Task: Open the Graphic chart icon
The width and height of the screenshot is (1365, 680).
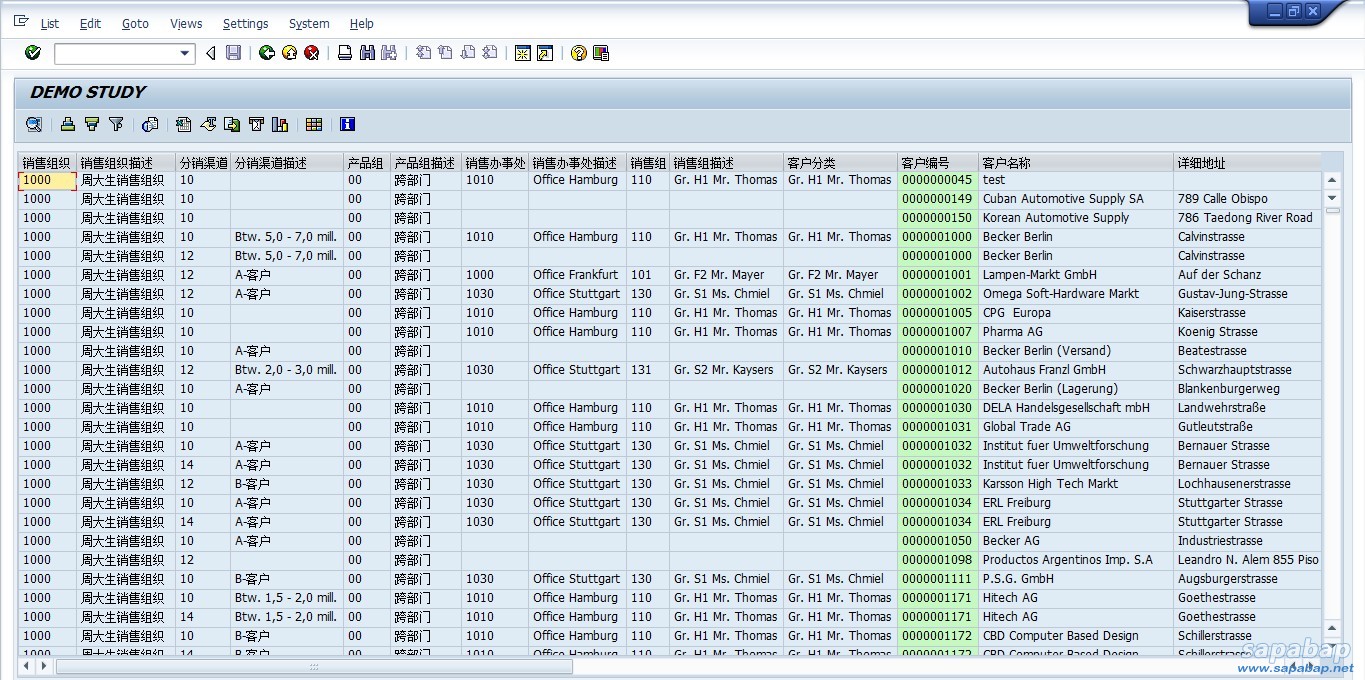Action: pos(280,124)
